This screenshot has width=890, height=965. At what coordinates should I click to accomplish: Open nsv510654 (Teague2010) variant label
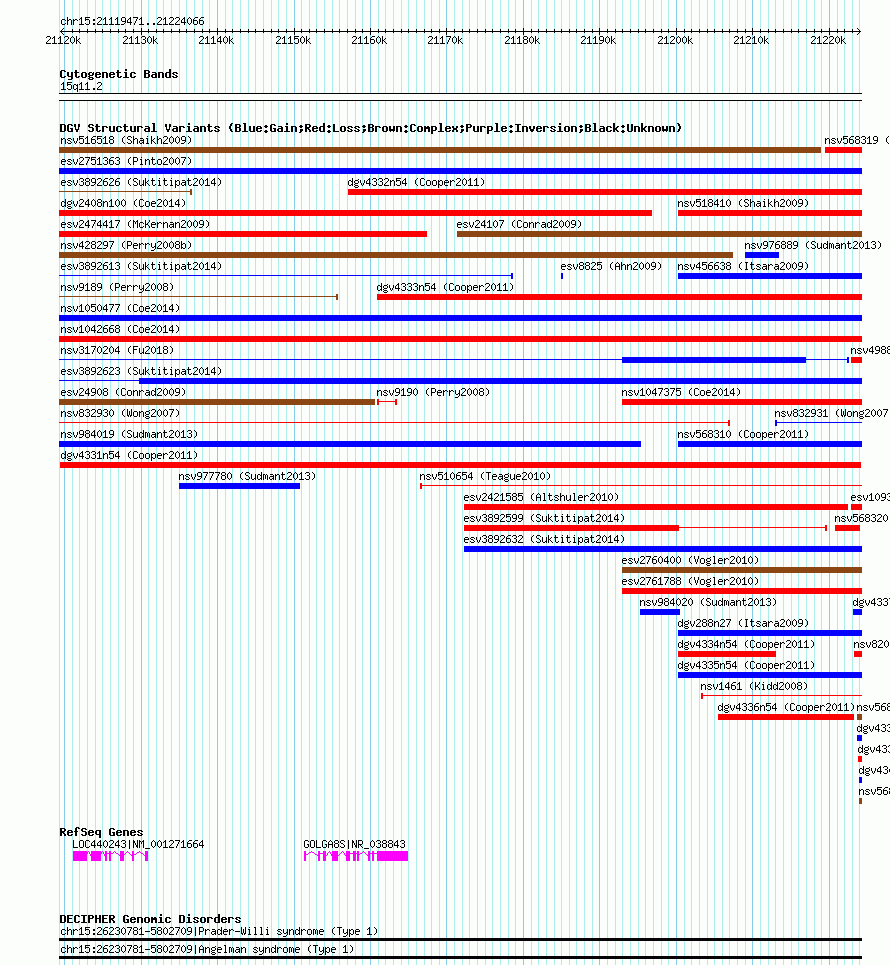[485, 476]
